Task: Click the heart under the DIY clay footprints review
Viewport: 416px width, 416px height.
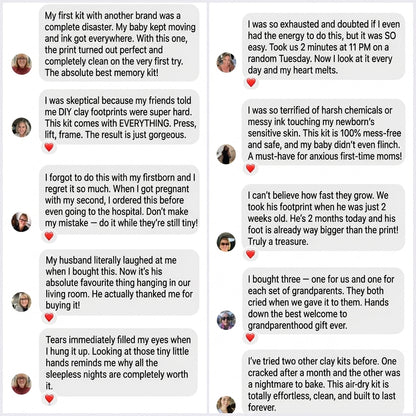Action: click(49, 147)
